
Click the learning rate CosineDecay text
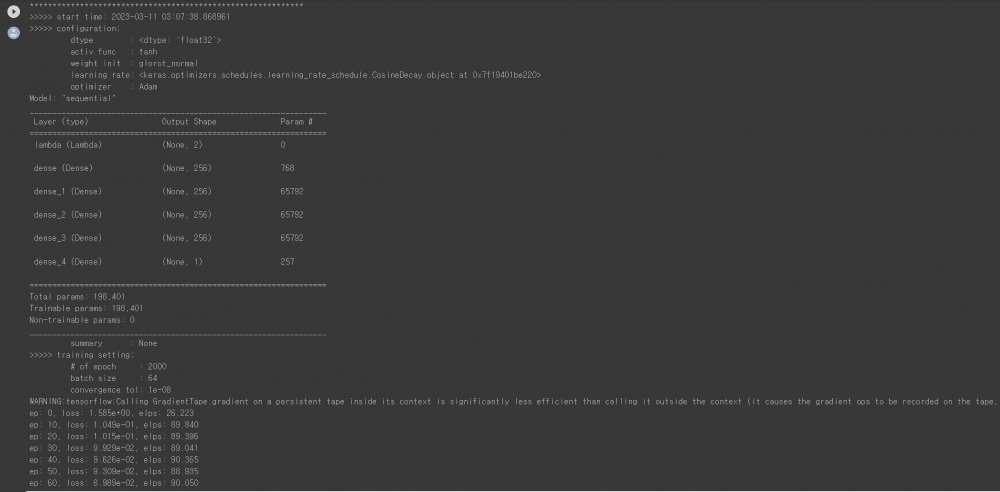coord(340,75)
